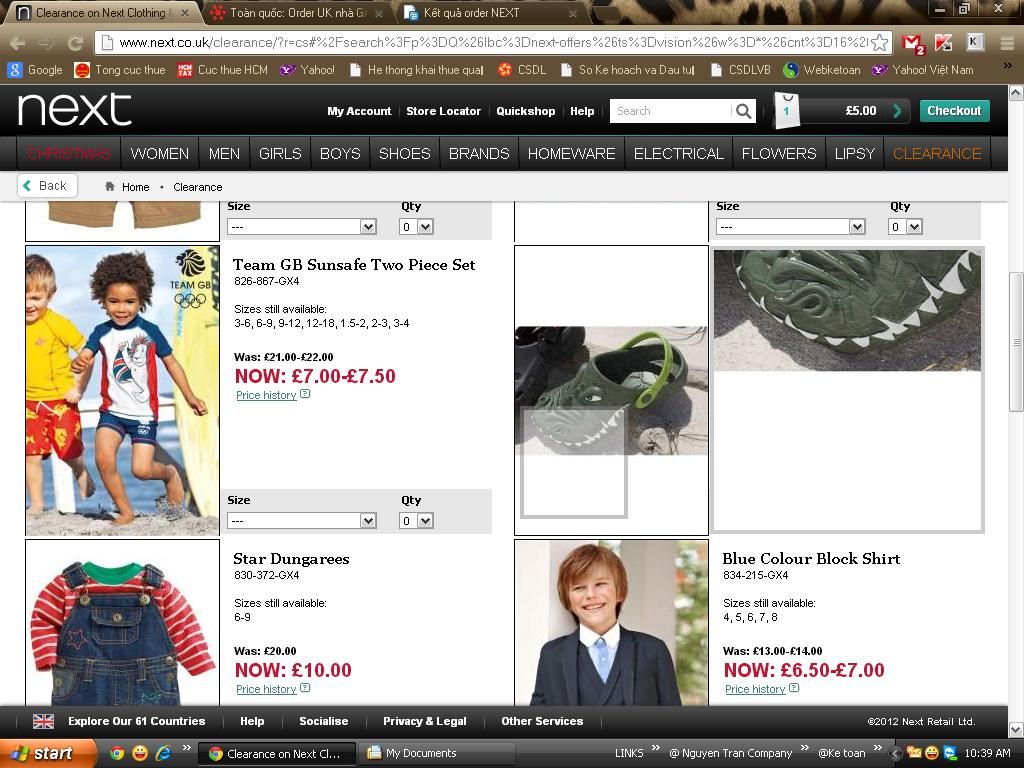Open Size dropdown for Team GB Sunsafe set

point(302,520)
